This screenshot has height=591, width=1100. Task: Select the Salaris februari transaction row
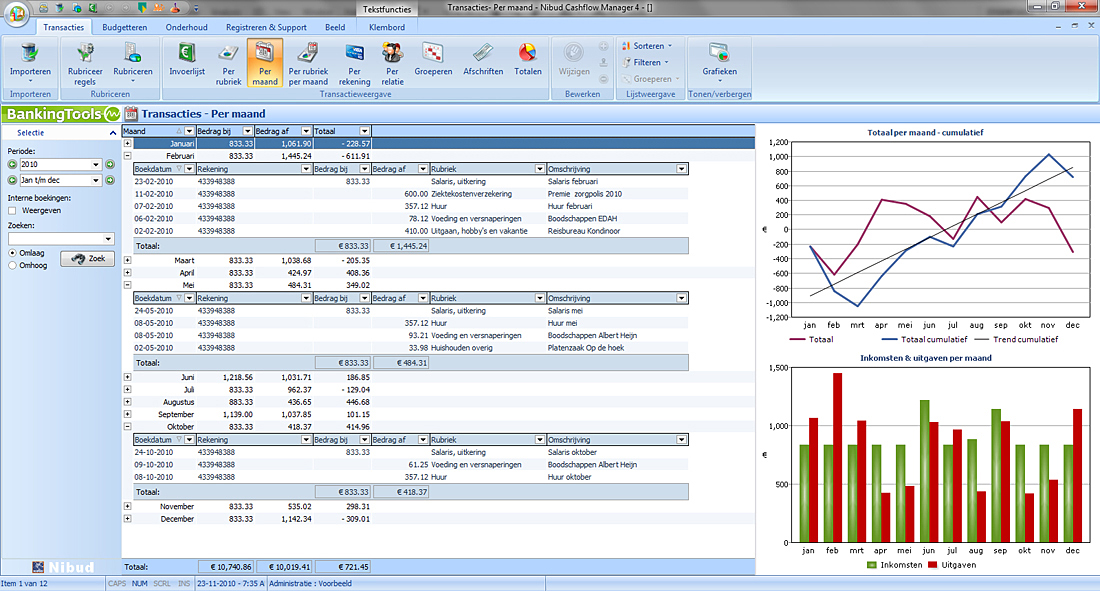coord(410,181)
